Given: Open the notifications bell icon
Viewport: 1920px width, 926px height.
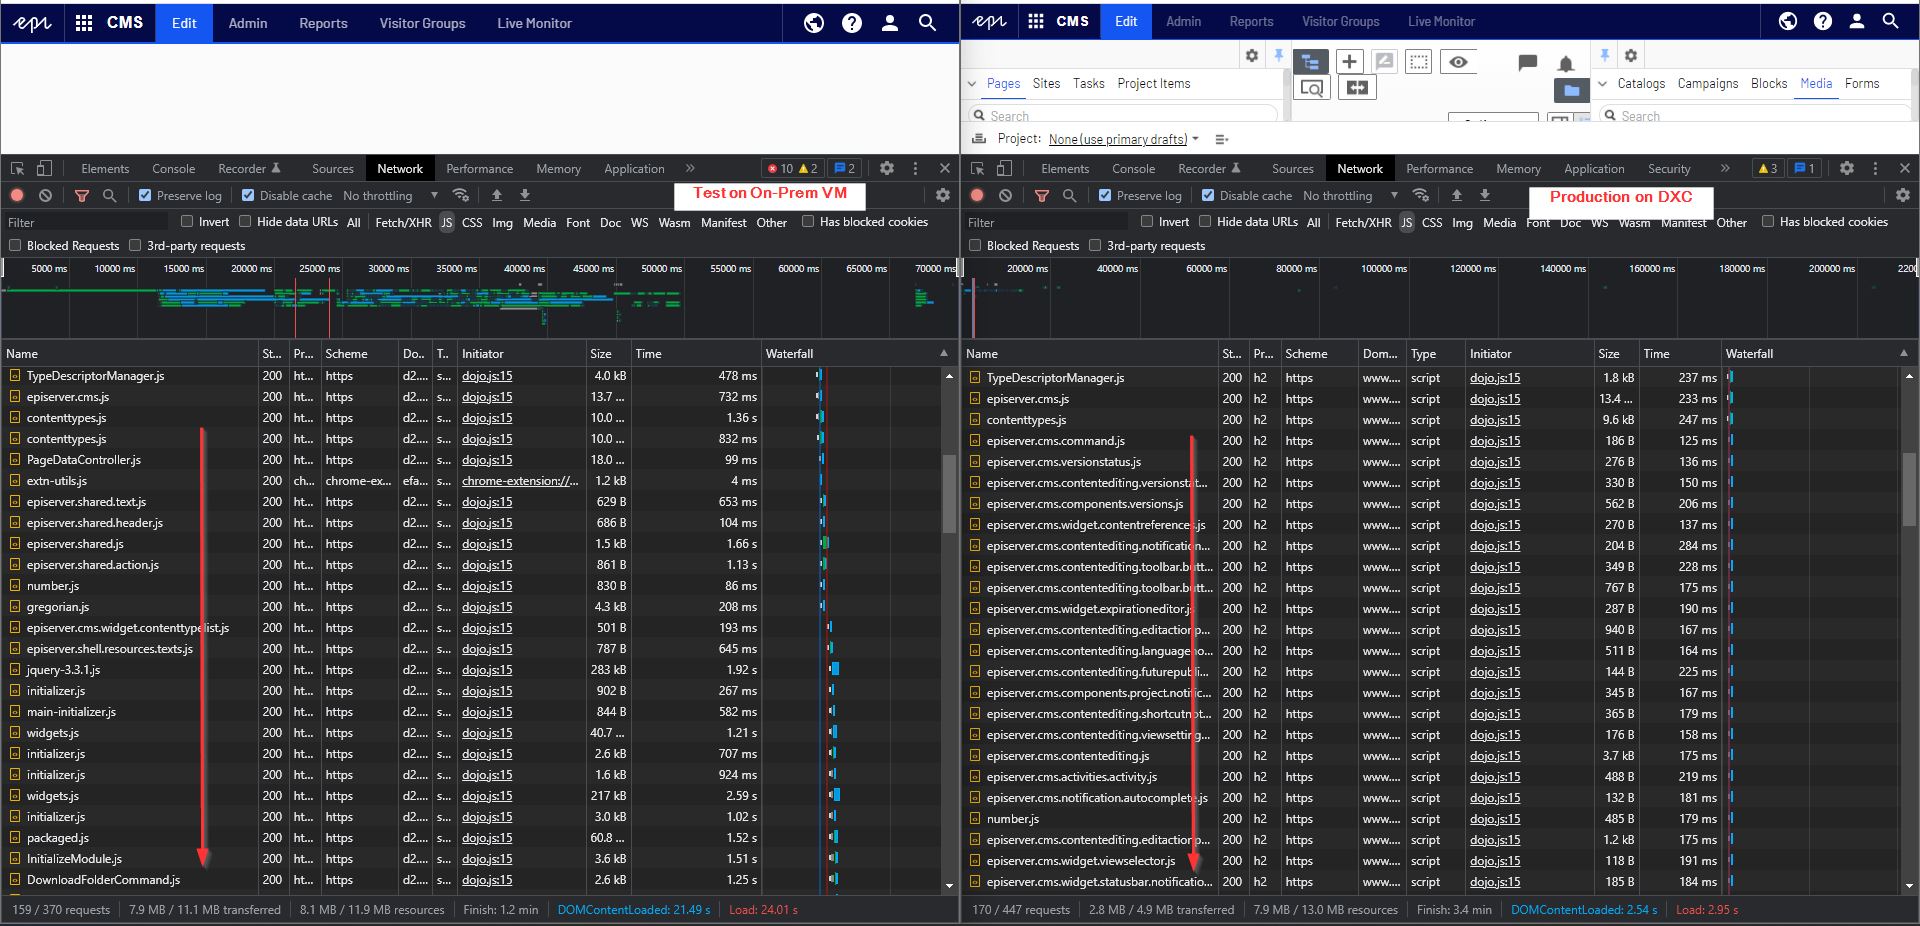Looking at the screenshot, I should click(x=1566, y=65).
